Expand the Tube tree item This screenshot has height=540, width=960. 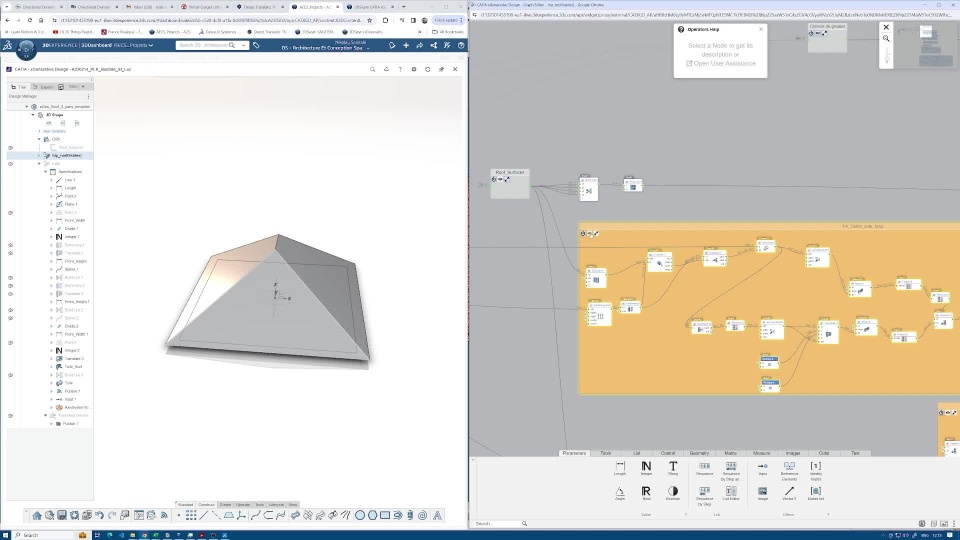click(x=51, y=383)
